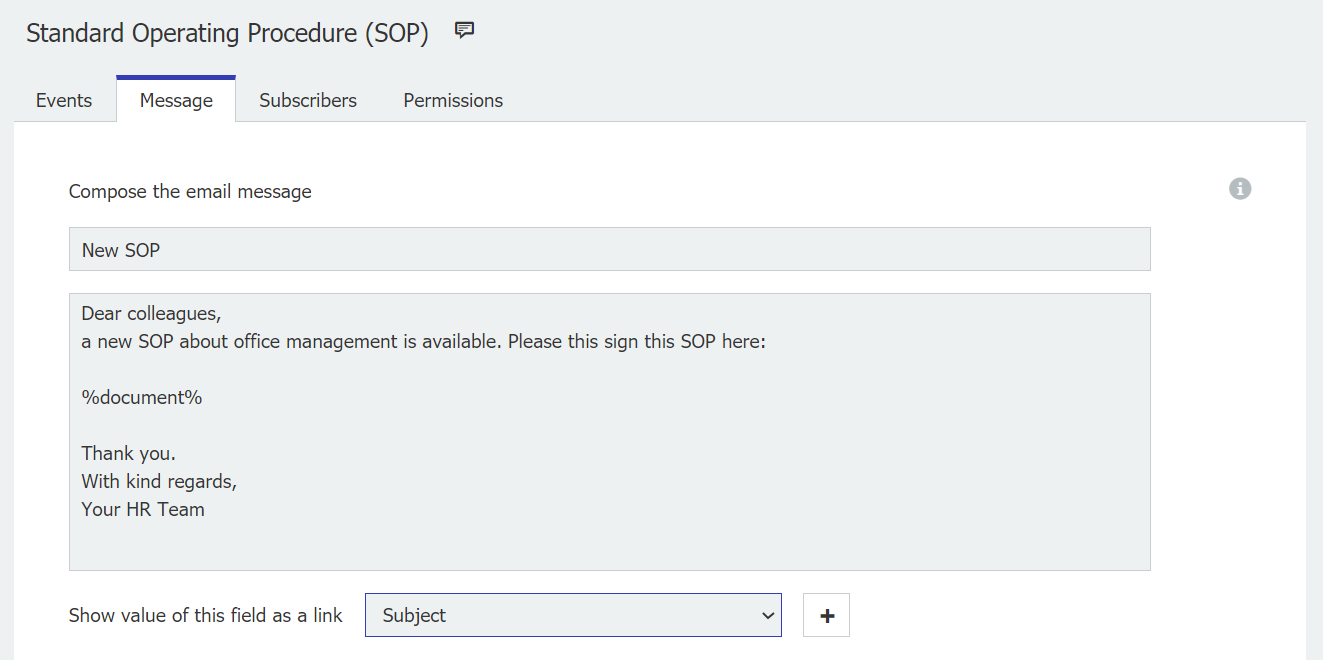
Task: Open the 'Show value of this field as a link' dropdown
Action: 573,614
